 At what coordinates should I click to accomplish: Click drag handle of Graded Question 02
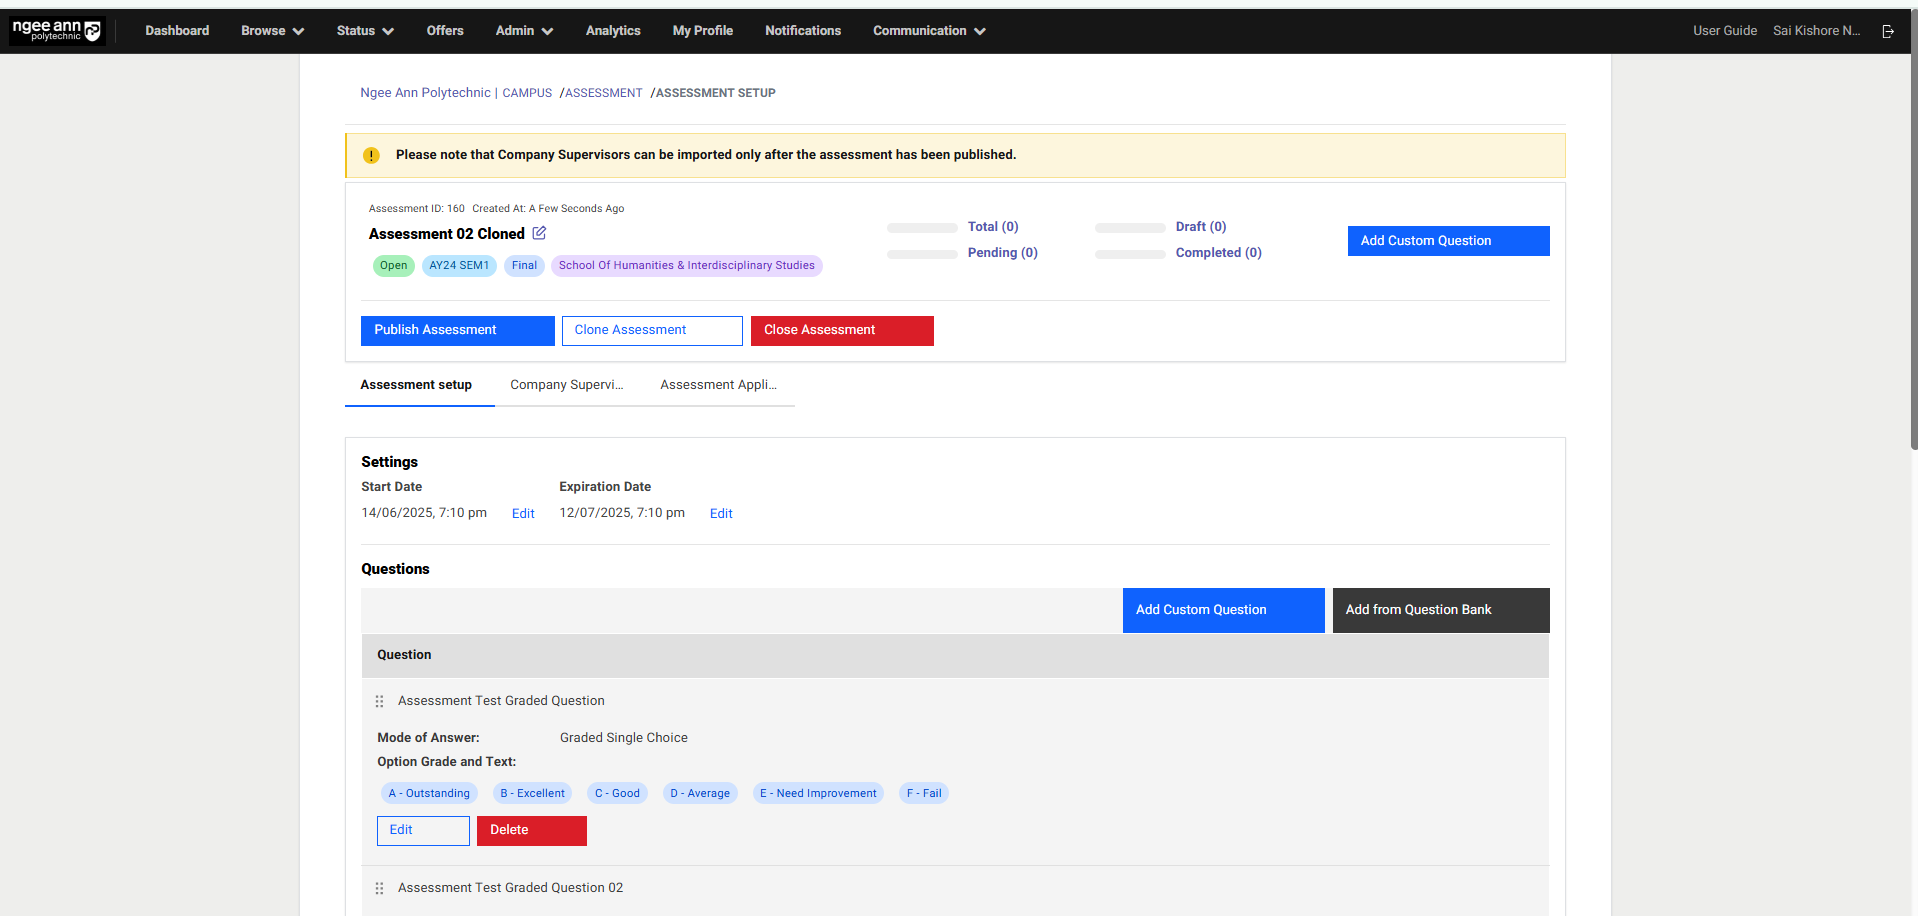click(379, 888)
